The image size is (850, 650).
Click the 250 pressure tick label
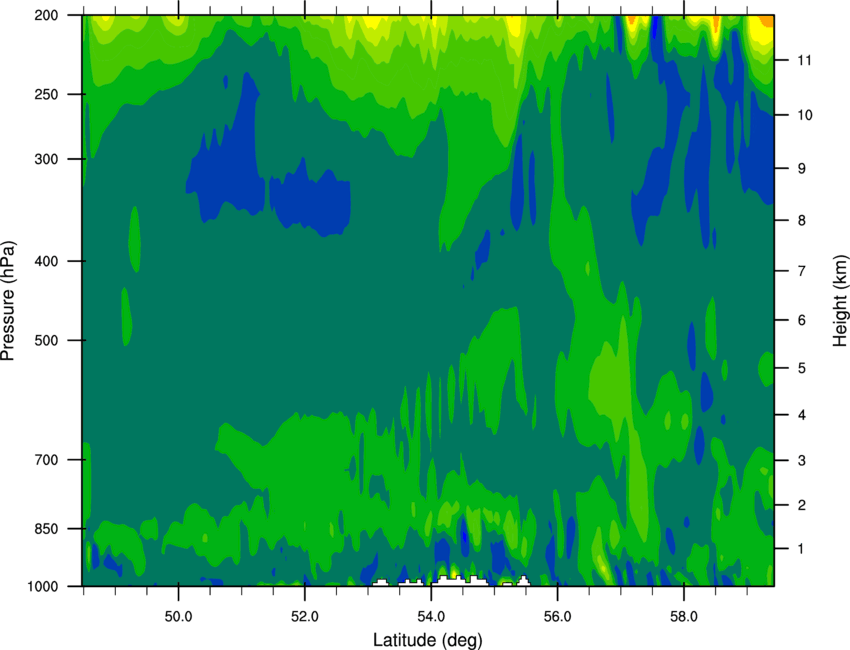[x=46, y=94]
